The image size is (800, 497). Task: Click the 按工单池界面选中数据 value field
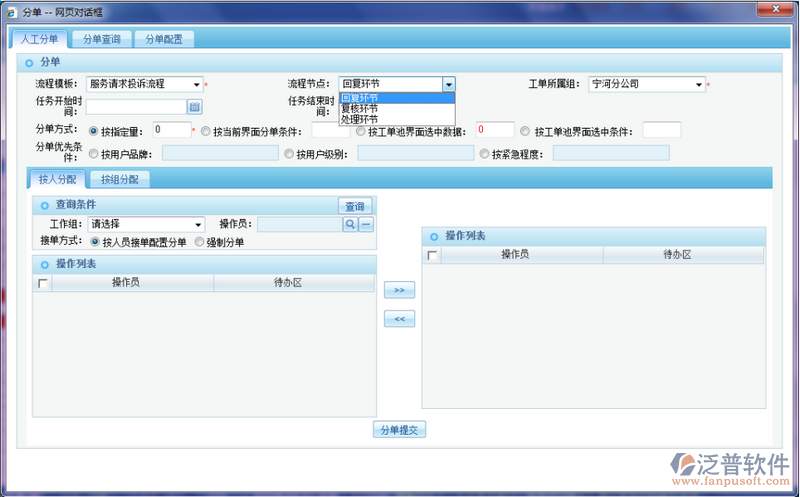pyautogui.click(x=495, y=130)
